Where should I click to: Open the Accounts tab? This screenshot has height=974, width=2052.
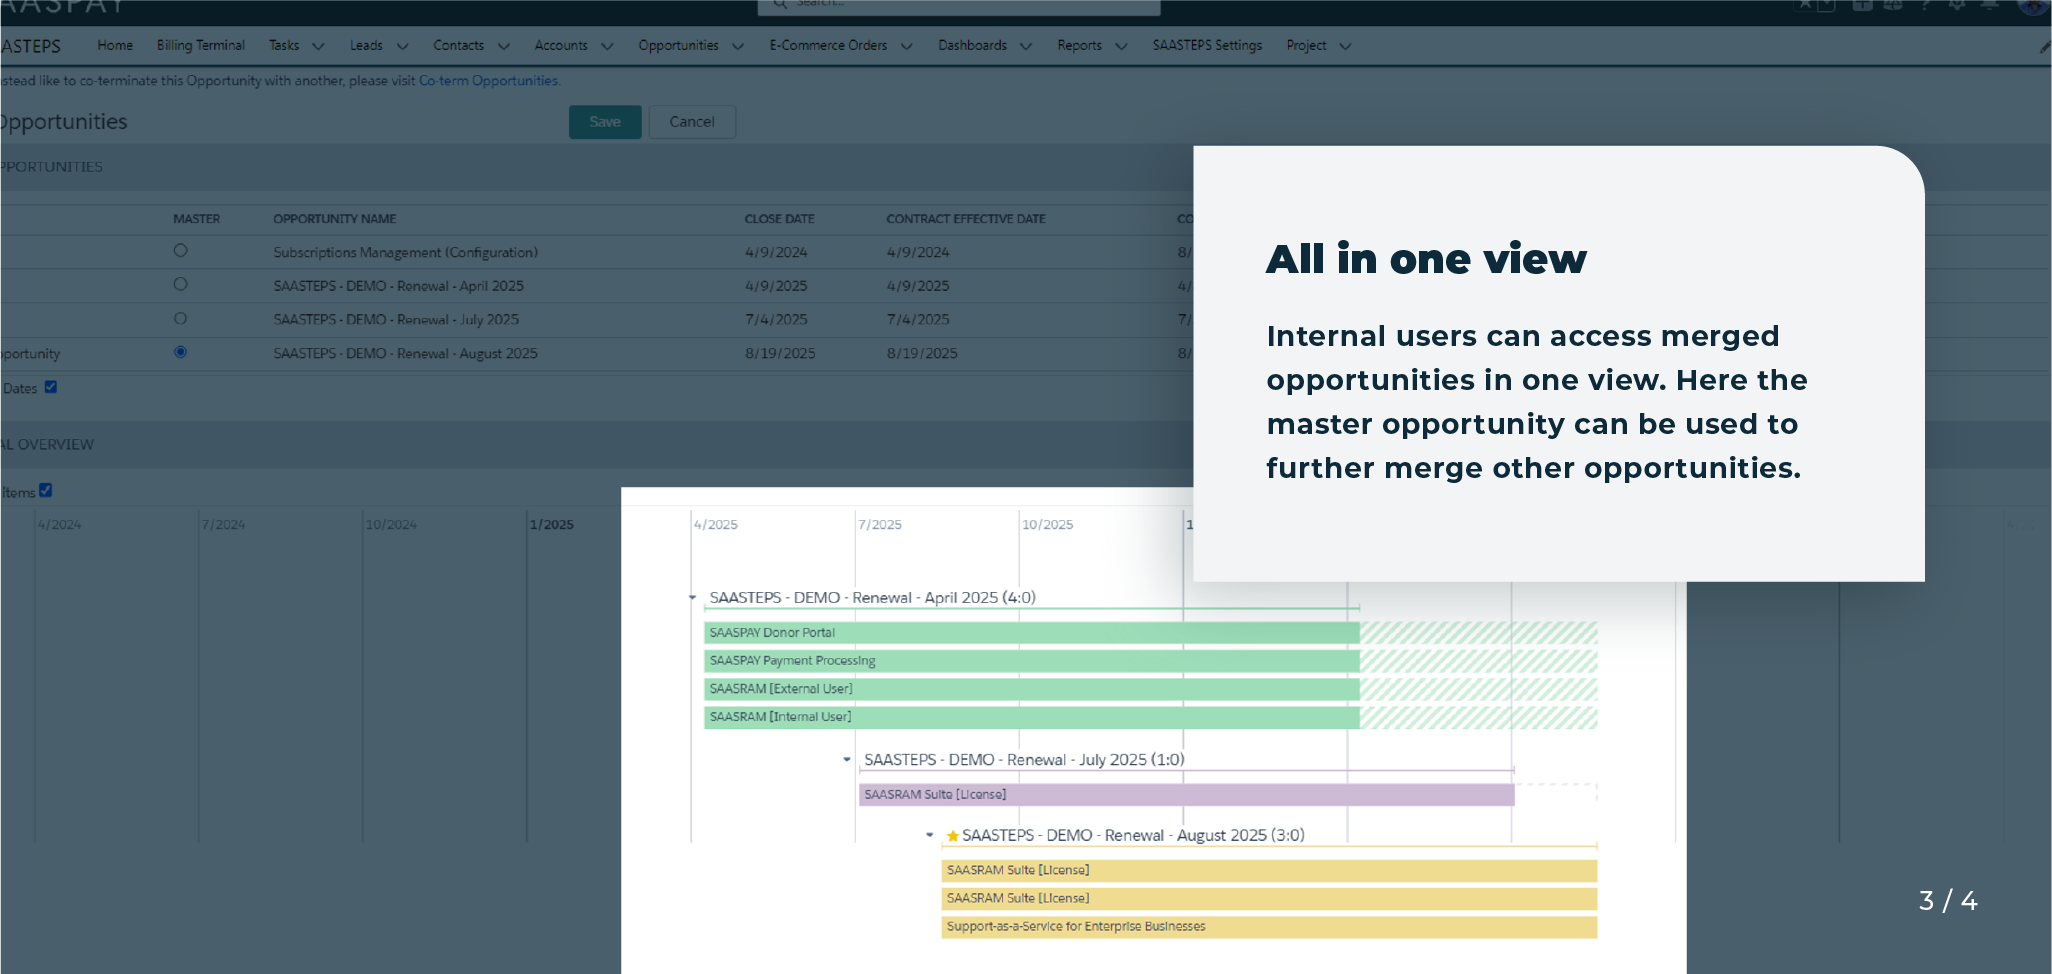(x=561, y=46)
